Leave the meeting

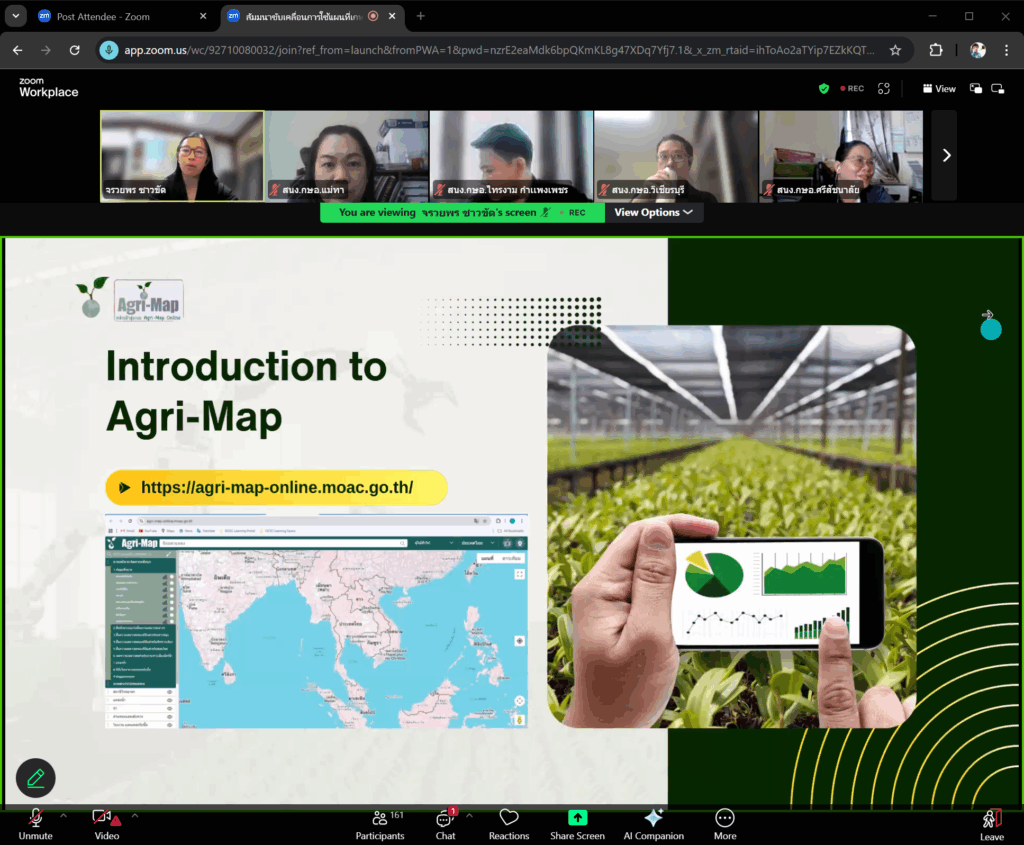[991, 824]
